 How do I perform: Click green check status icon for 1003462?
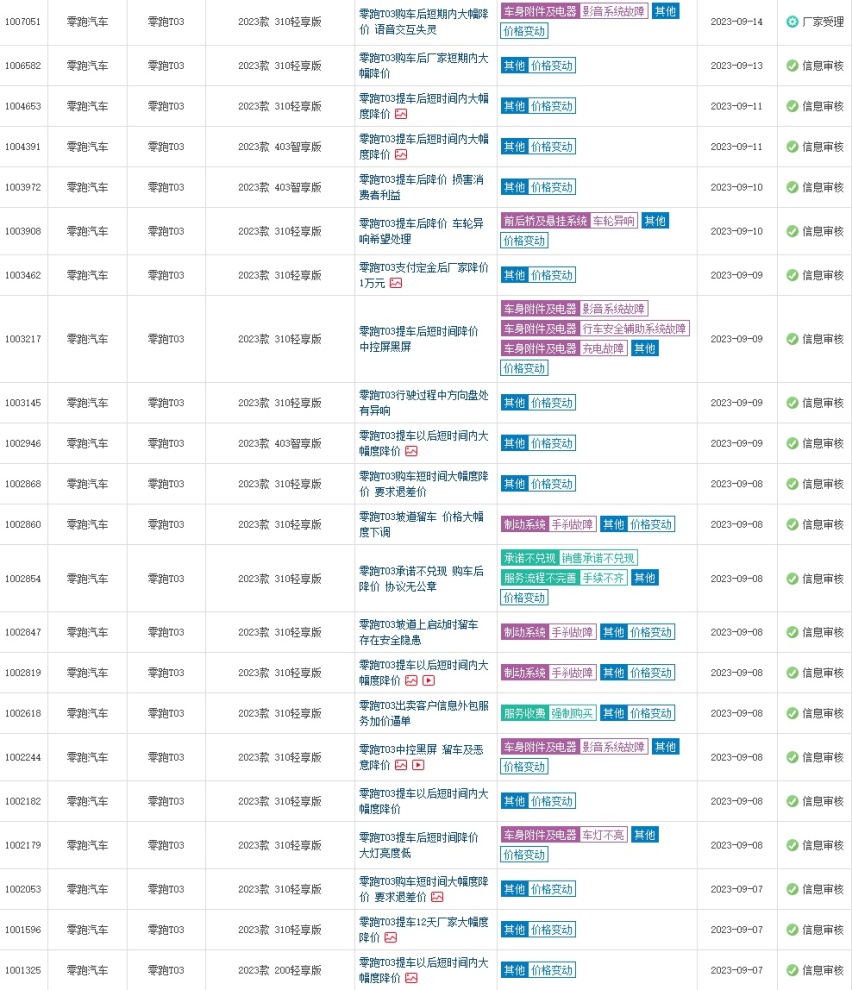click(792, 275)
